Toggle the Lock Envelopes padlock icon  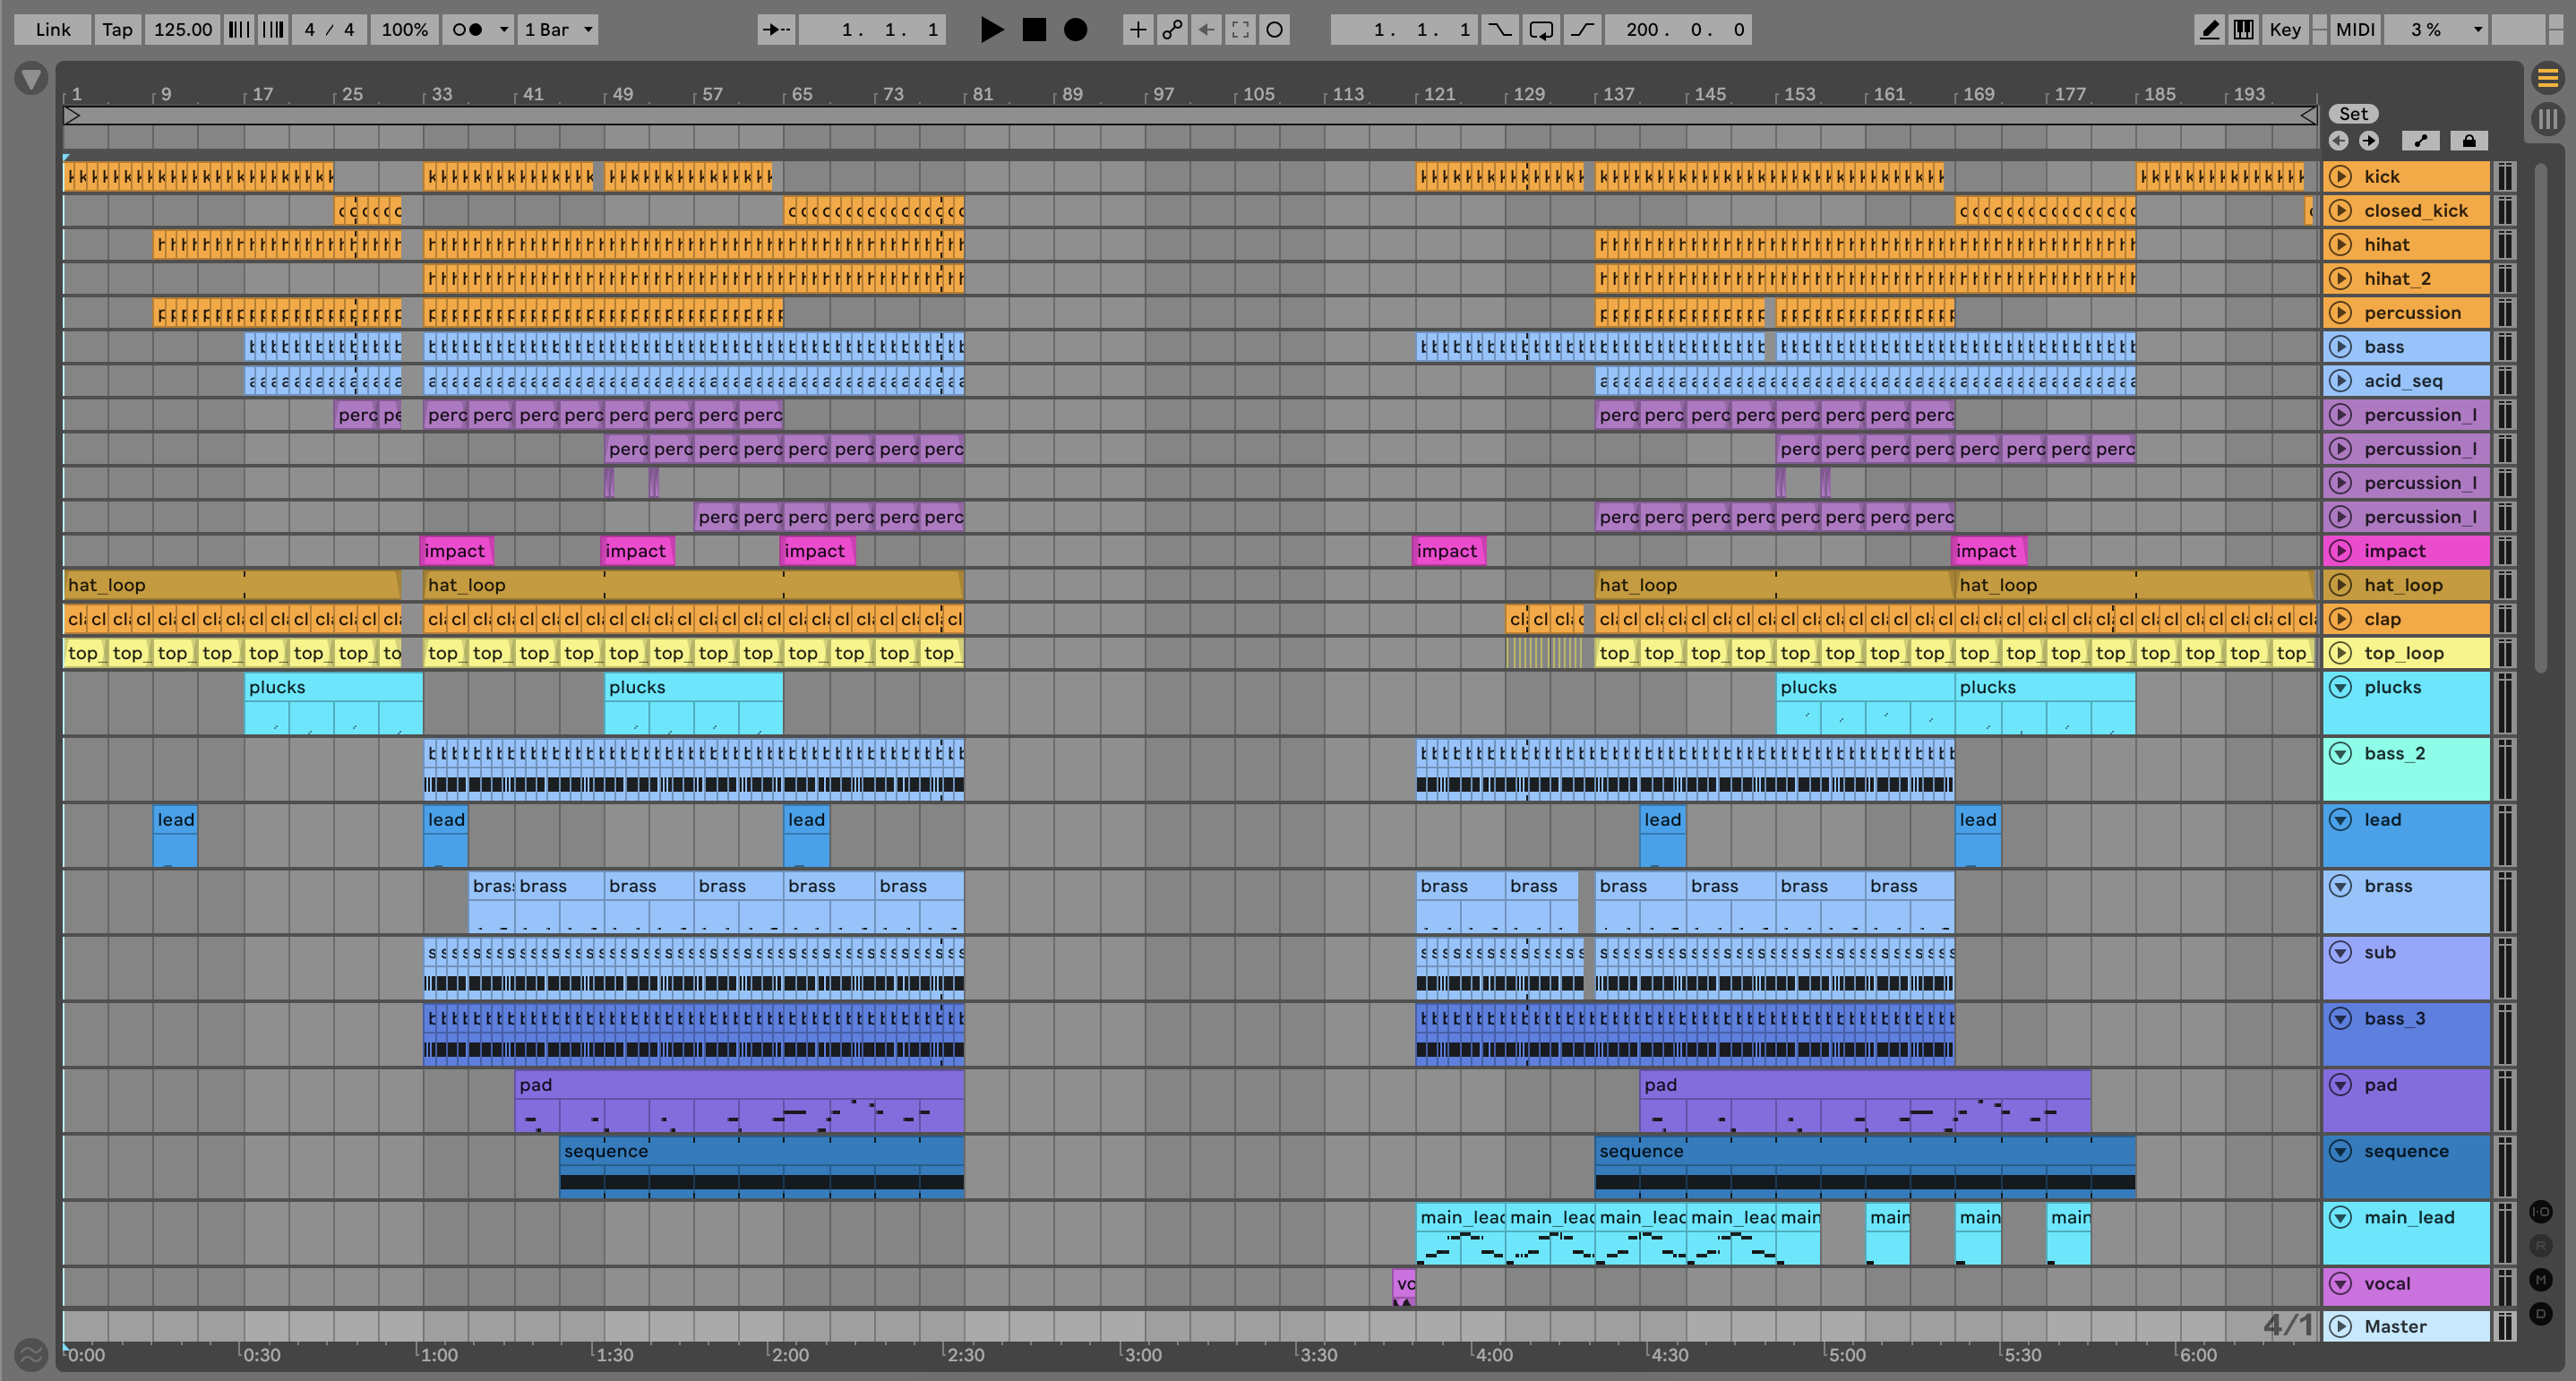point(2468,141)
